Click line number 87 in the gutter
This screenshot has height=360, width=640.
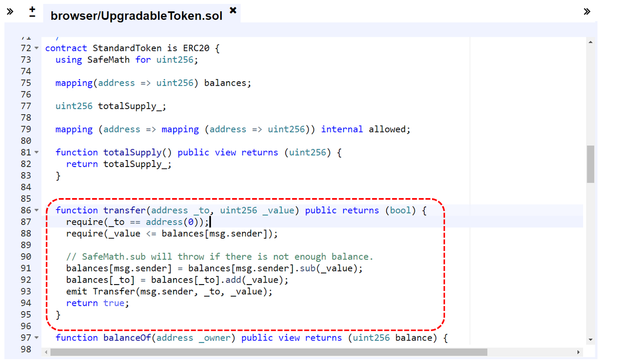[26, 222]
